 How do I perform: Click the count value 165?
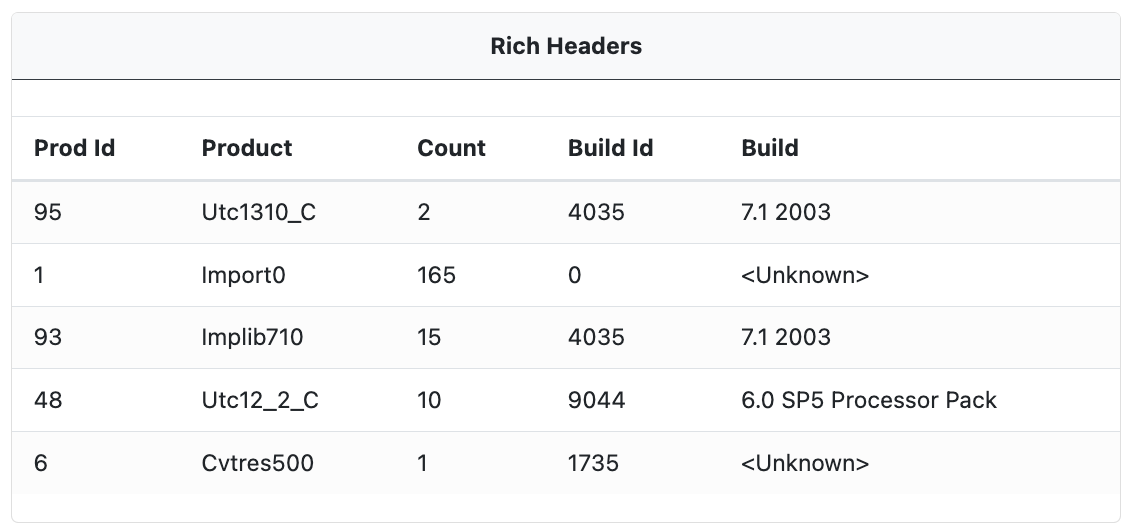point(436,275)
